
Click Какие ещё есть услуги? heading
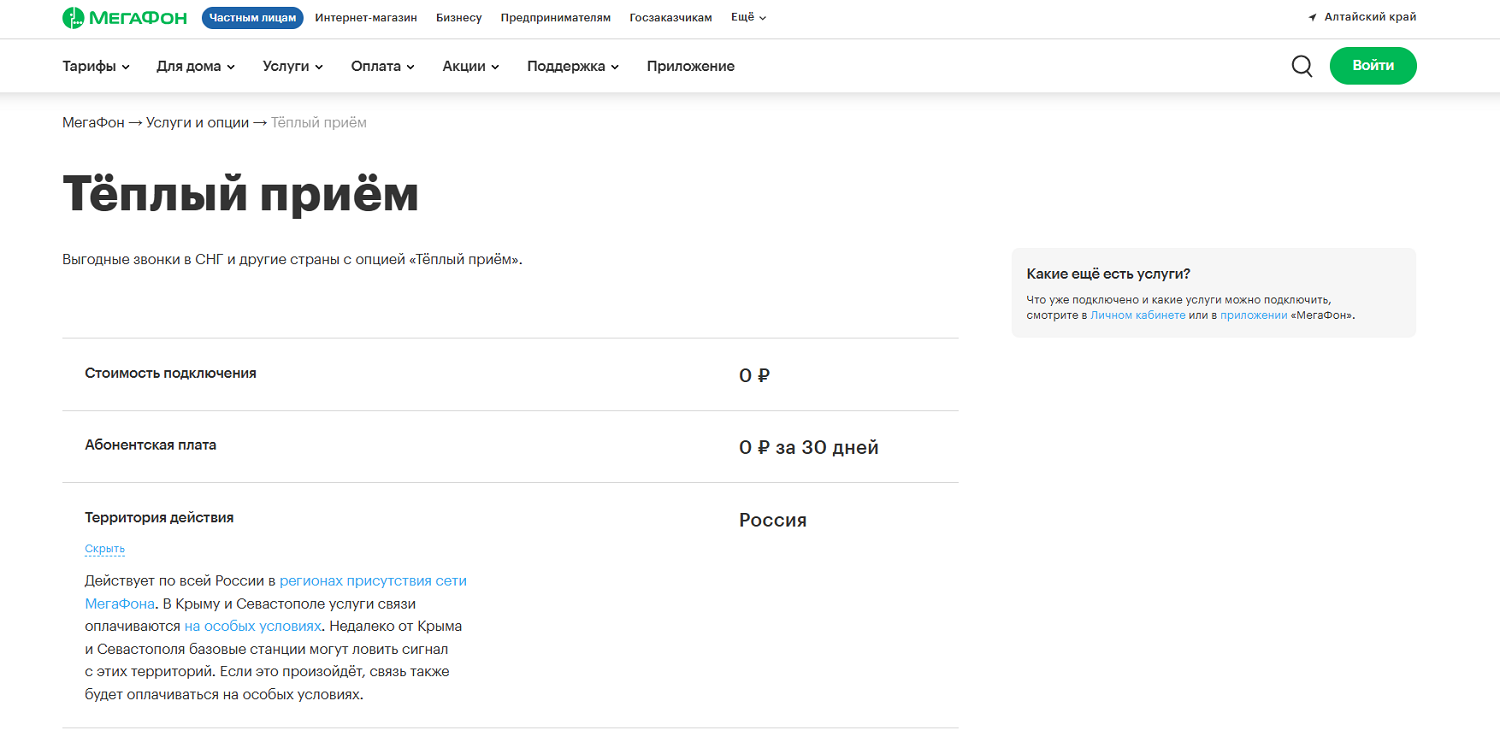[1109, 274]
